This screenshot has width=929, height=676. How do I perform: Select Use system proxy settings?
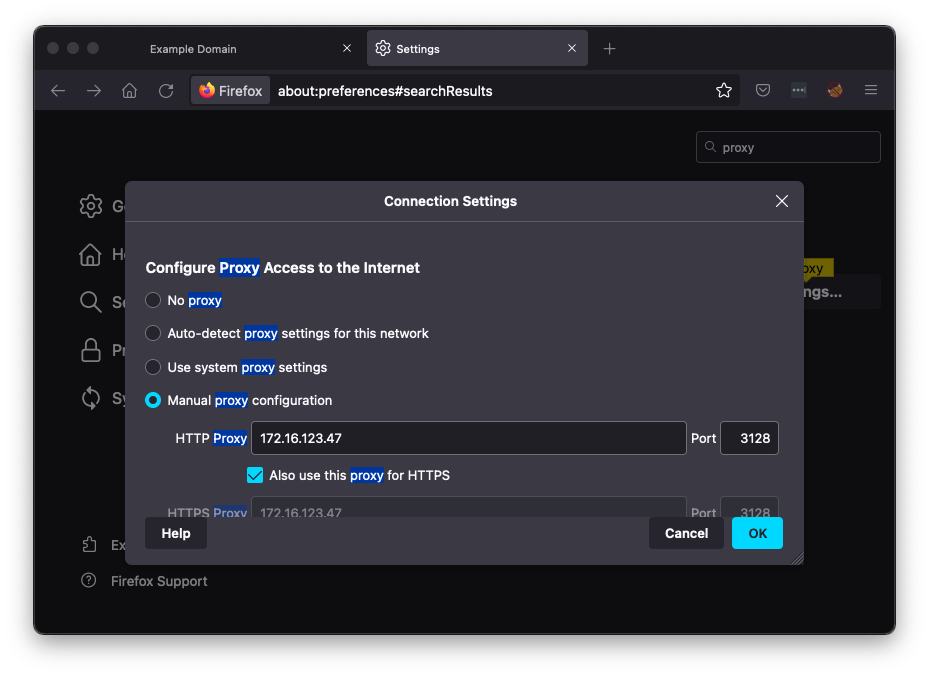pyautogui.click(x=153, y=367)
